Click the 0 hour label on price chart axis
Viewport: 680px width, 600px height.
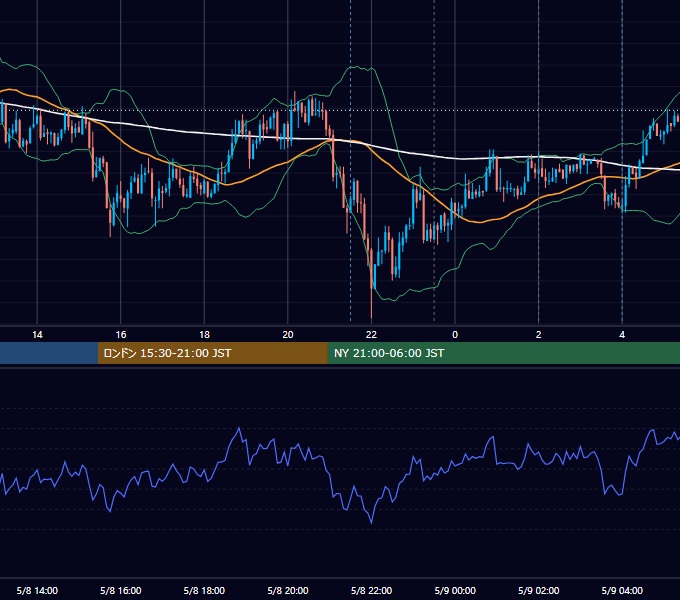point(455,335)
